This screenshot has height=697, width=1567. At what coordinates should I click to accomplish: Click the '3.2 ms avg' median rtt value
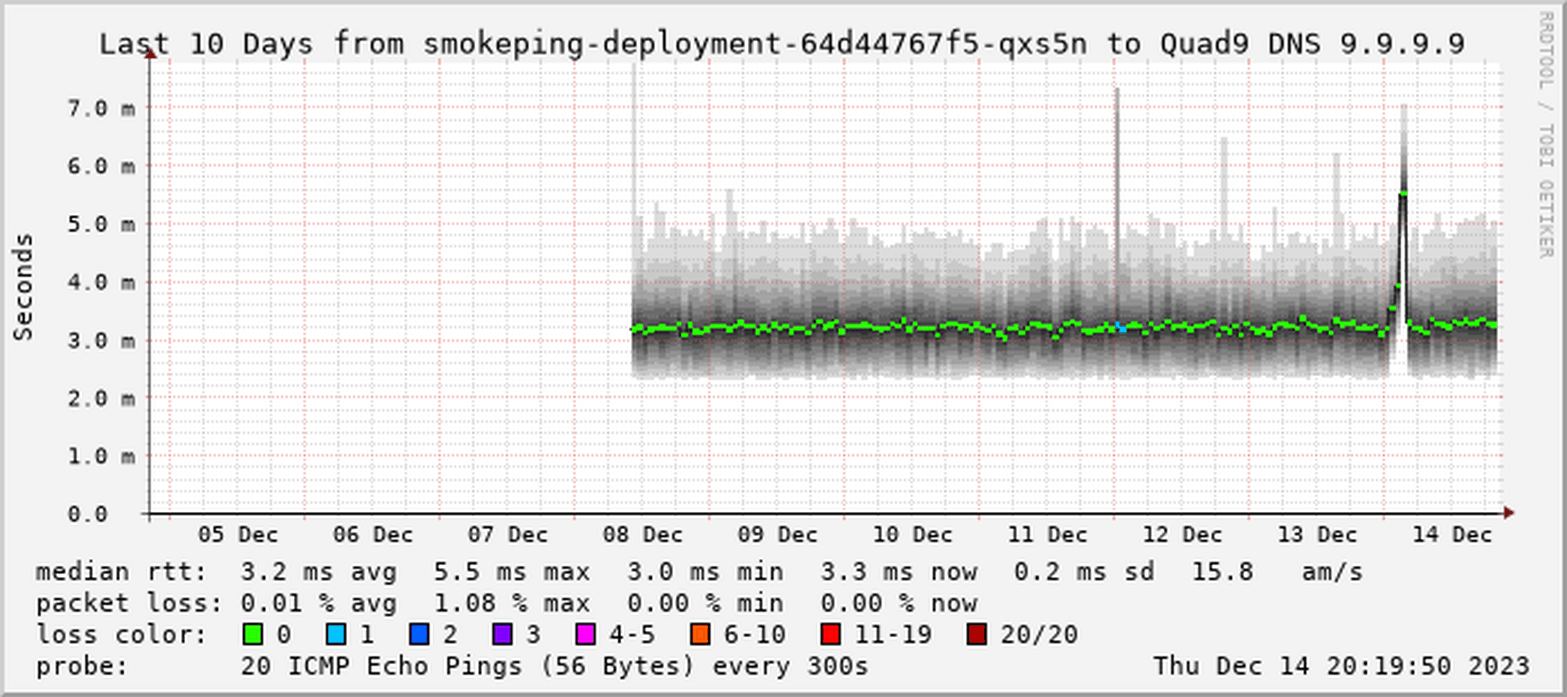click(x=318, y=573)
